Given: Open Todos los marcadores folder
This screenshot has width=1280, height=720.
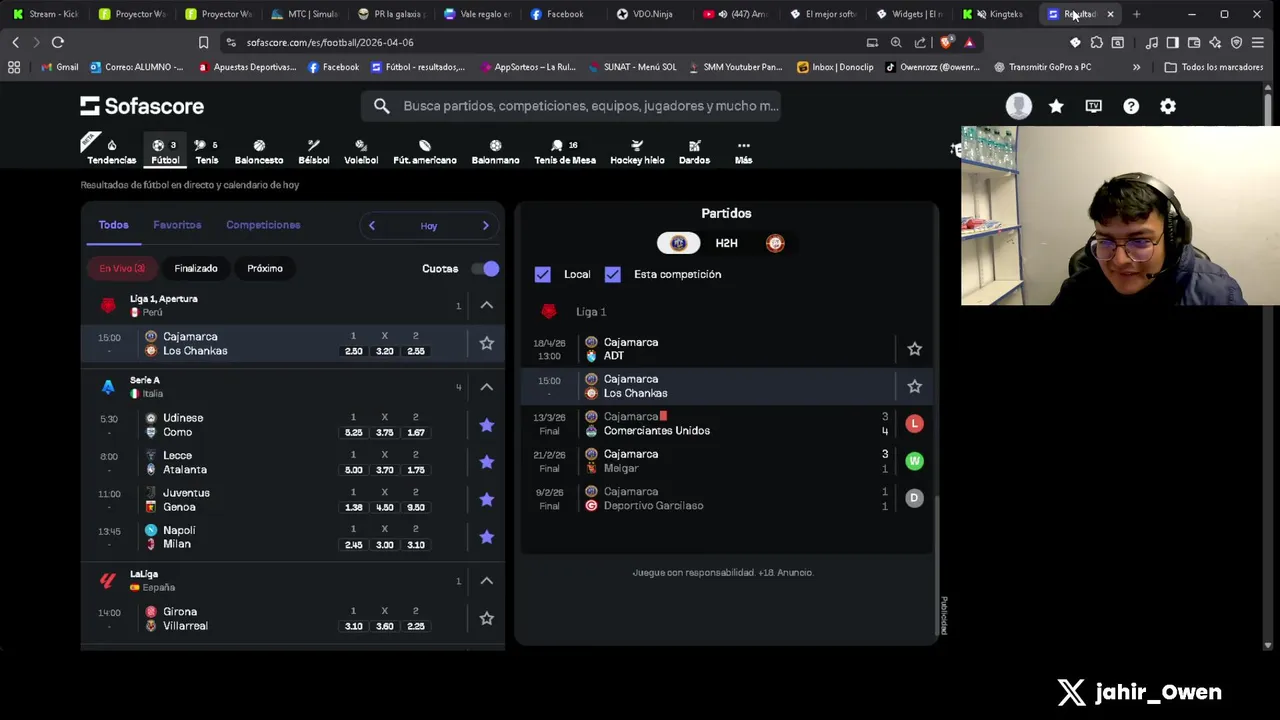Looking at the screenshot, I should (1212, 67).
